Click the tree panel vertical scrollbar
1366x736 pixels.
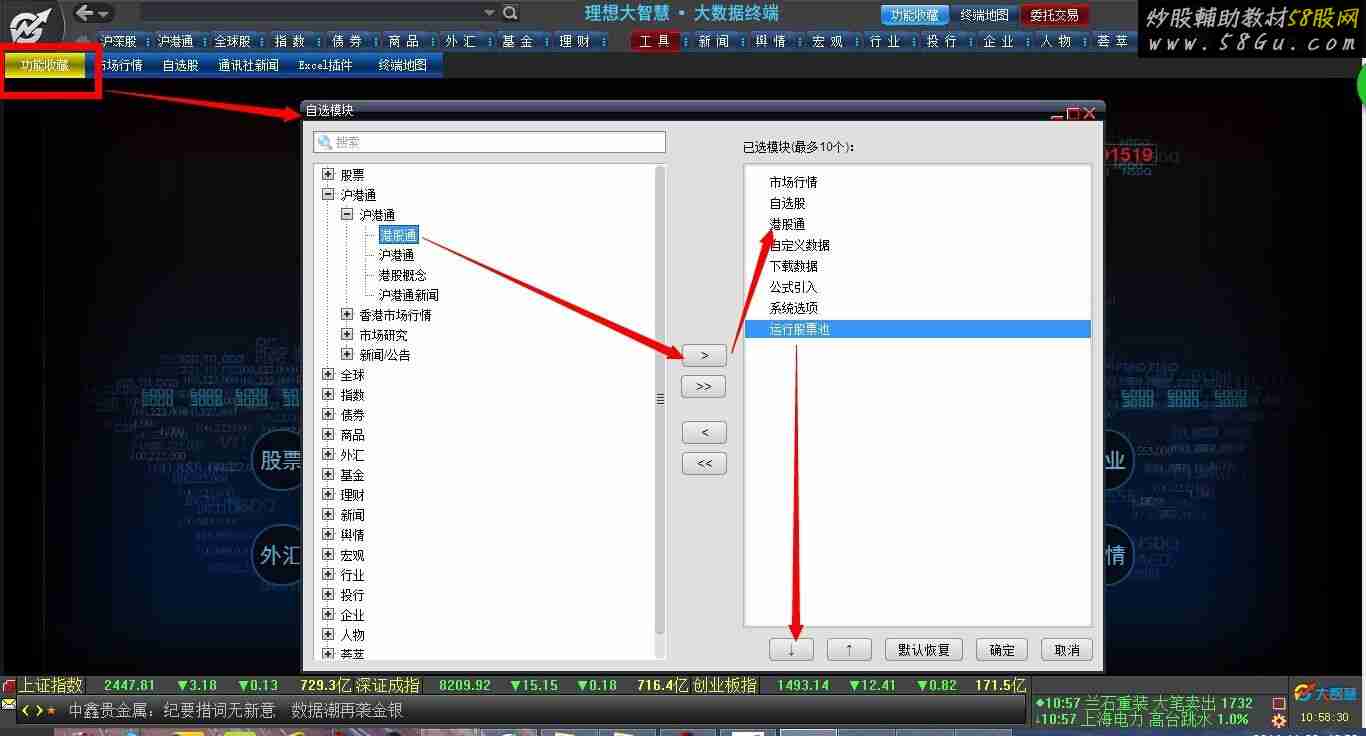coord(660,400)
